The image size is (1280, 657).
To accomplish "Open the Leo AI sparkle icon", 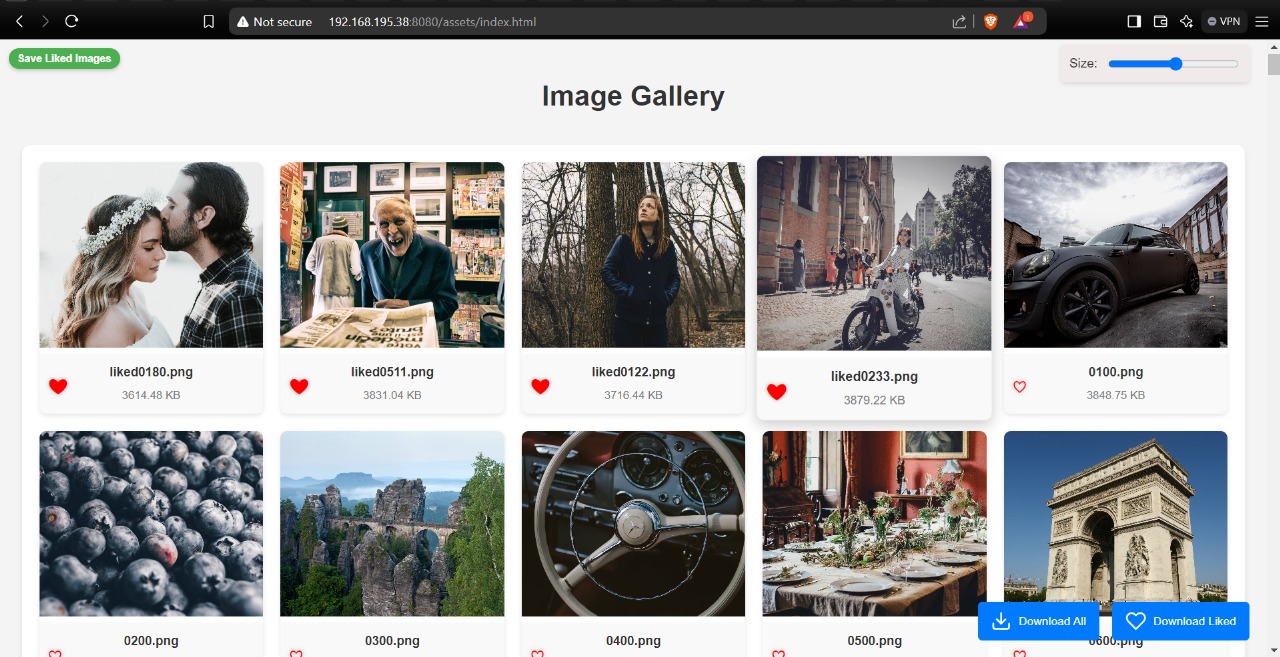I will [x=1187, y=21].
